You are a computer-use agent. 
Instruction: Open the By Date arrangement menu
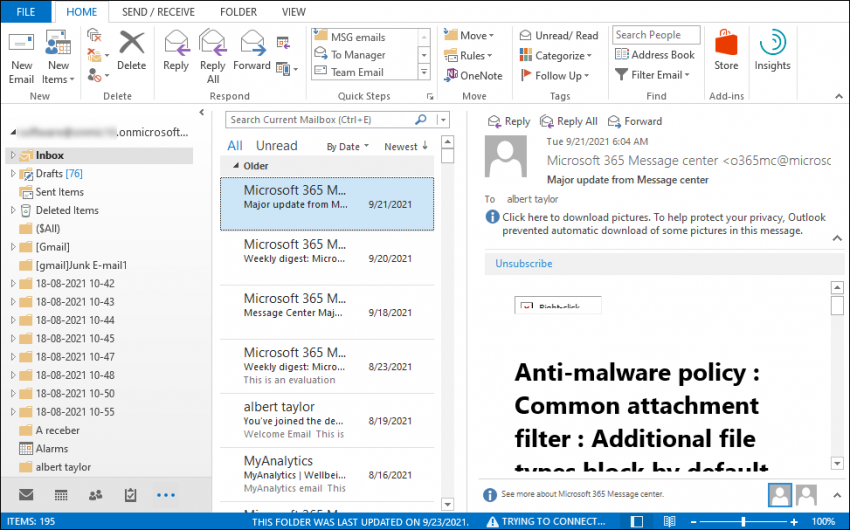(x=347, y=146)
